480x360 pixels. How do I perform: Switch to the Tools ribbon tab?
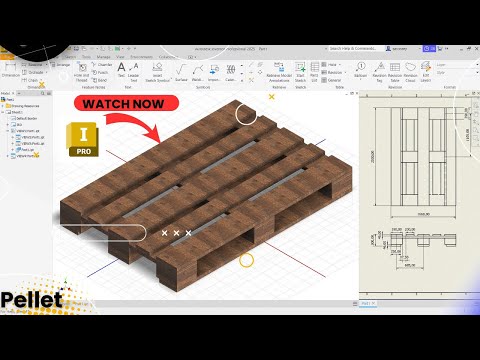pos(86,57)
